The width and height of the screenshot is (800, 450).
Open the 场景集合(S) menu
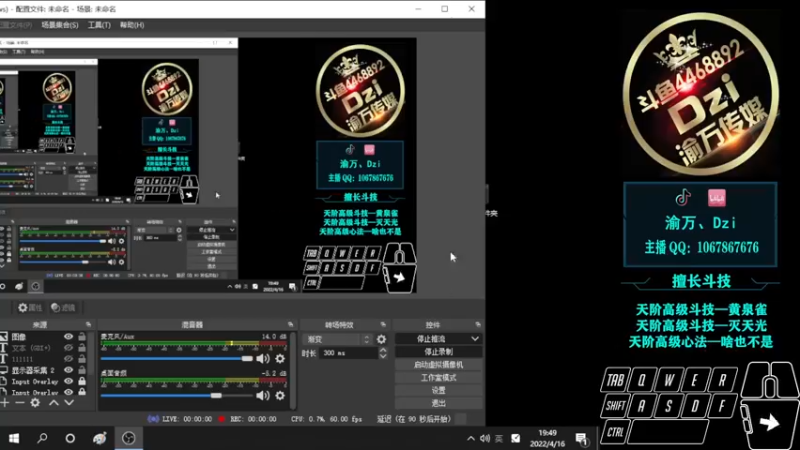[x=60, y=25]
